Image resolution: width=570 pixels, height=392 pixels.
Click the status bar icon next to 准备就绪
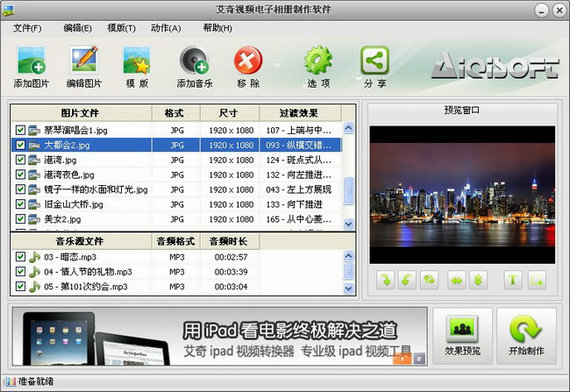tap(11, 381)
